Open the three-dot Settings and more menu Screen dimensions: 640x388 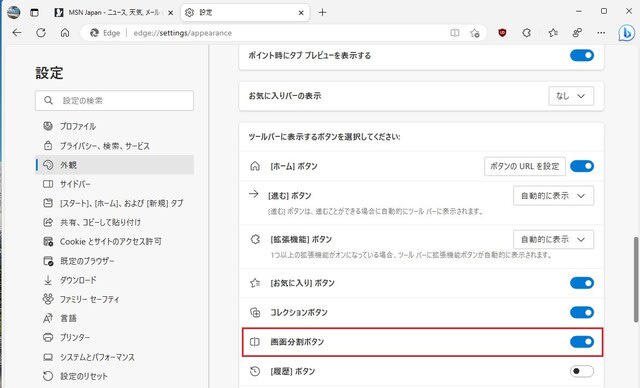coord(601,33)
